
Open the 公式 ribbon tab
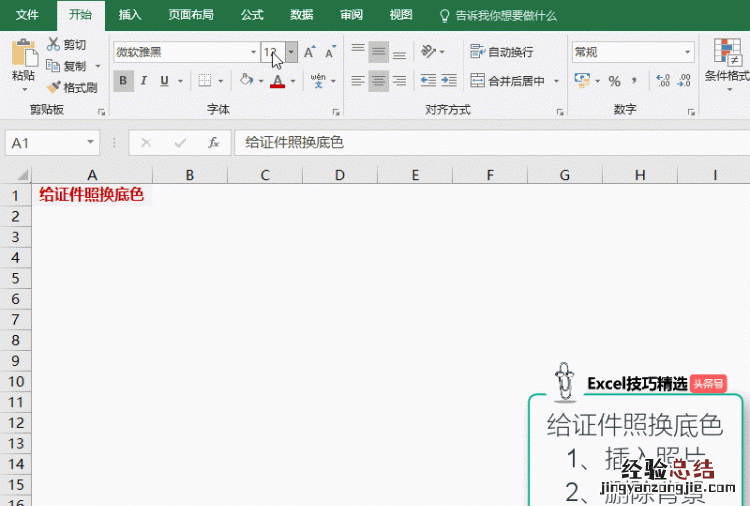[x=252, y=15]
